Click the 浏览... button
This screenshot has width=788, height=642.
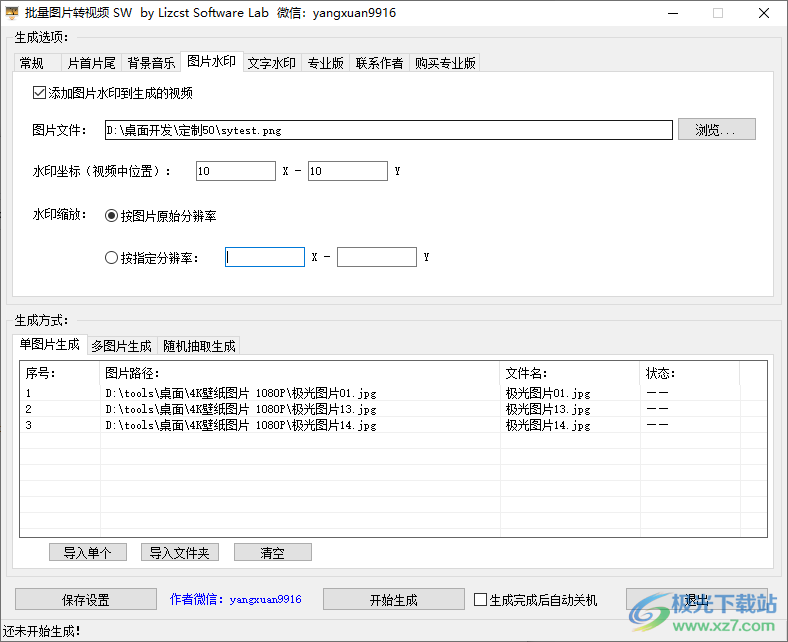click(x=716, y=129)
